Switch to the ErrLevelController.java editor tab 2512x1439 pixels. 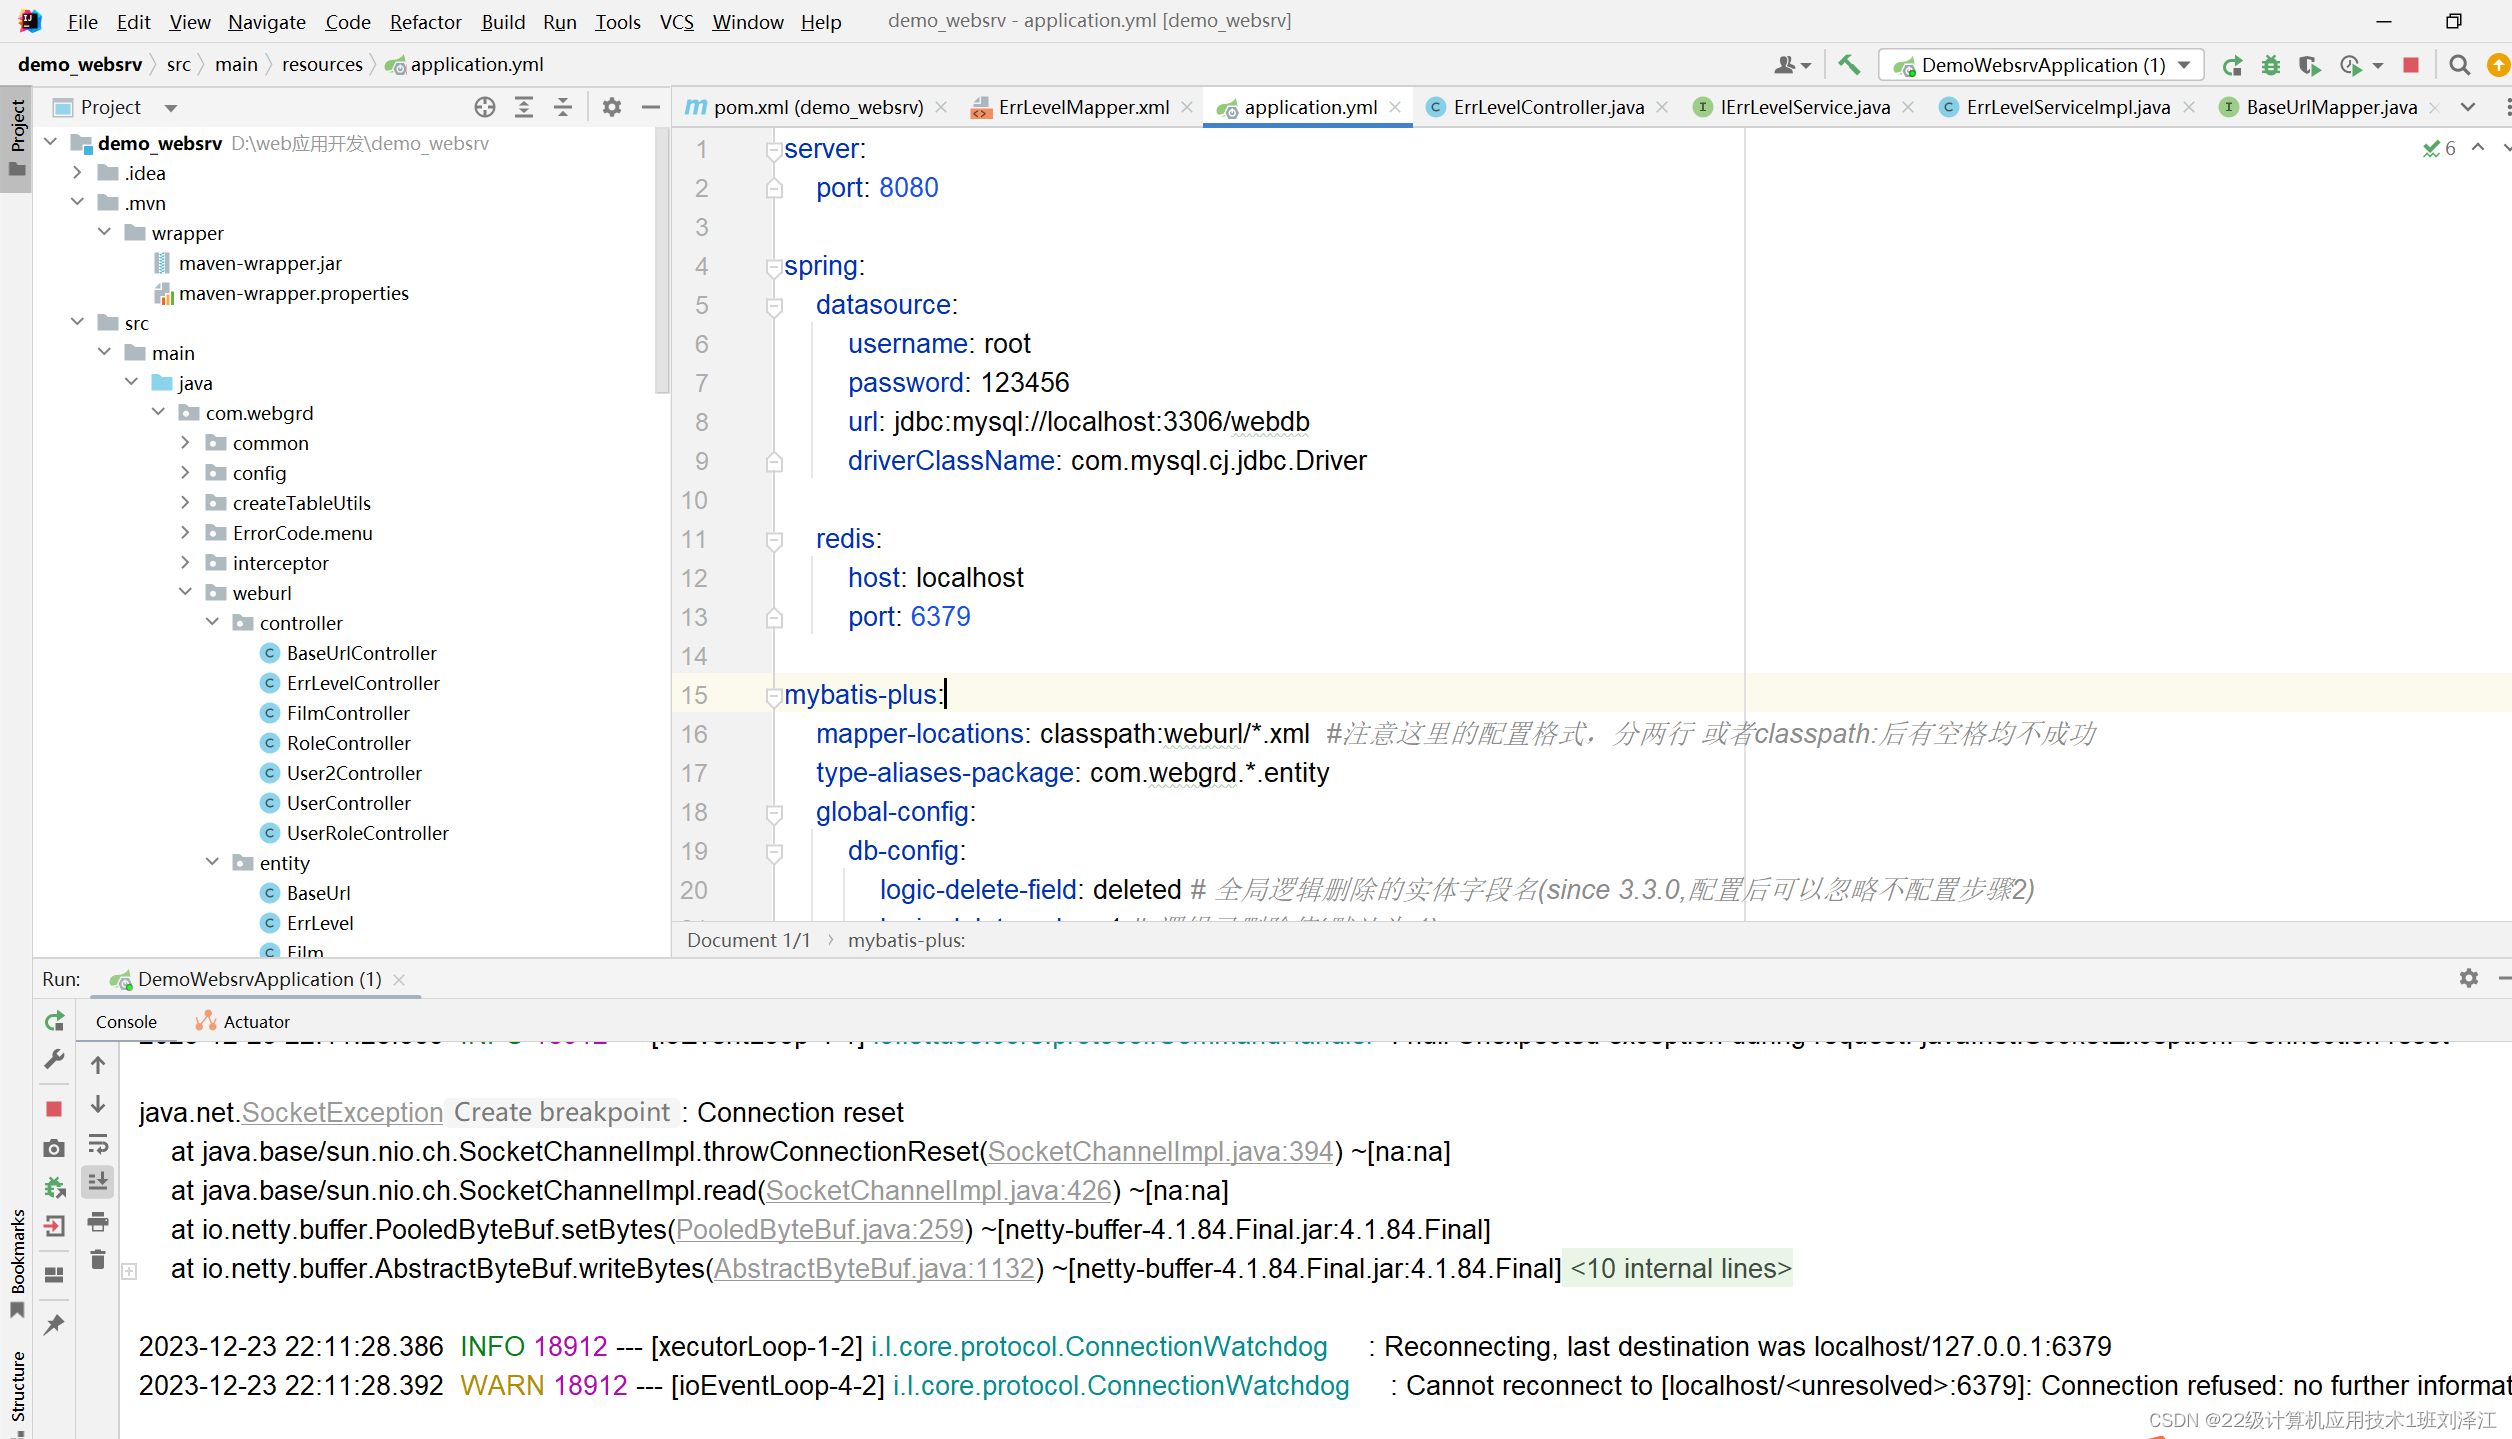1547,107
